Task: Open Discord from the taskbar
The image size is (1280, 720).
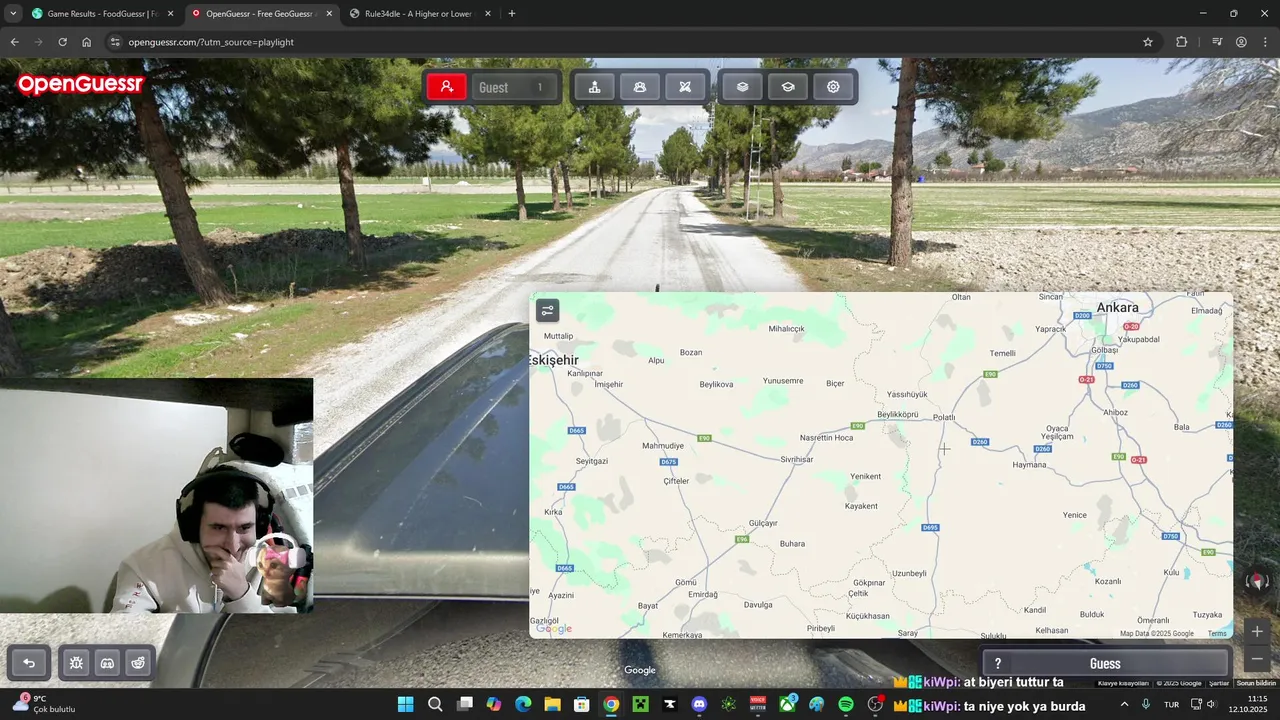Action: pos(699,704)
